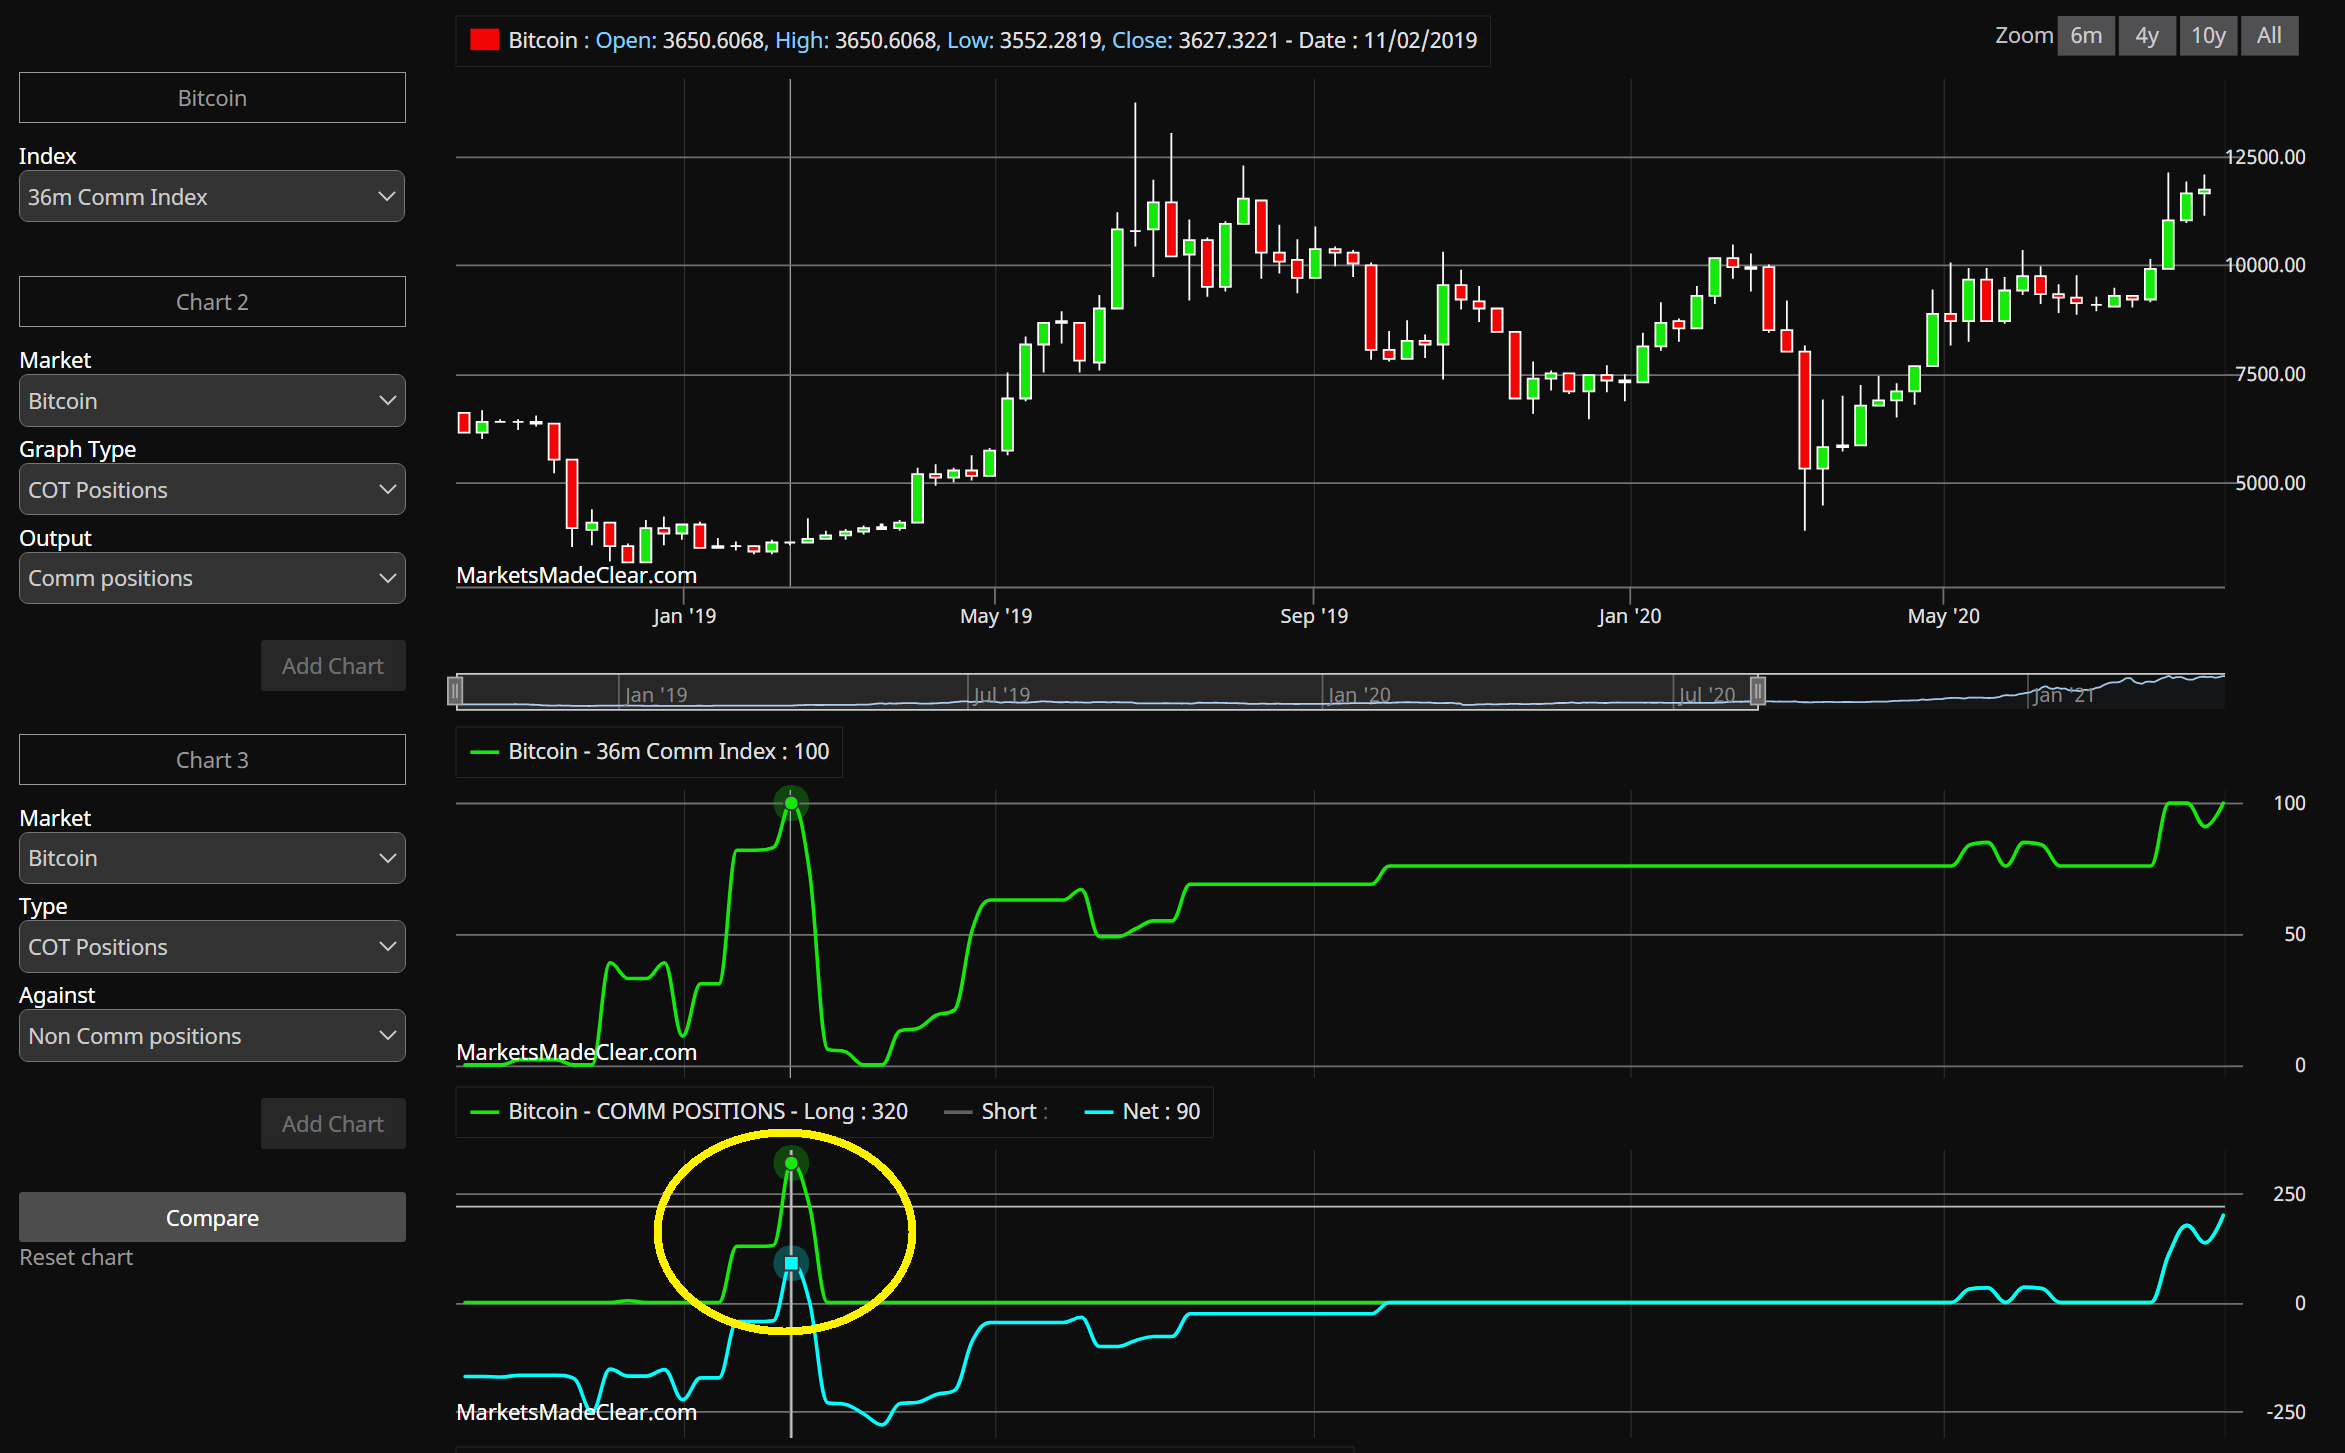Click the cyan square Net marker
This screenshot has height=1453, width=2345.
tap(791, 1263)
